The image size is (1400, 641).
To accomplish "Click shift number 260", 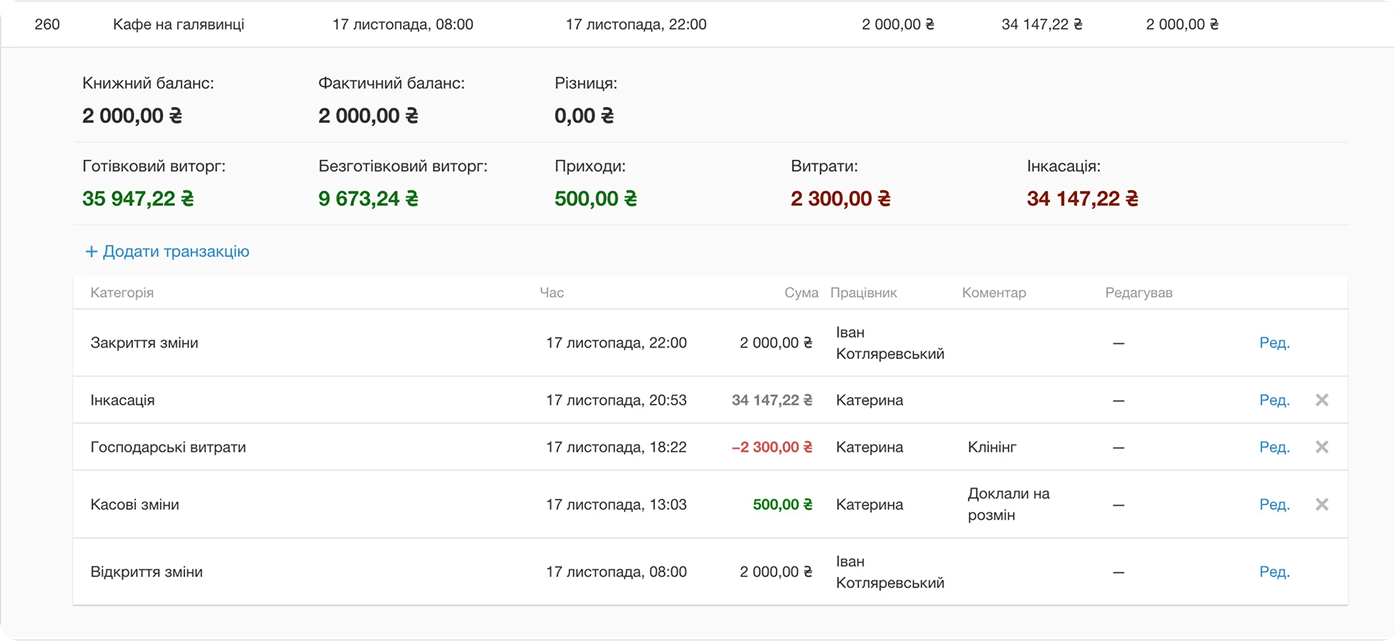I will point(47,24).
